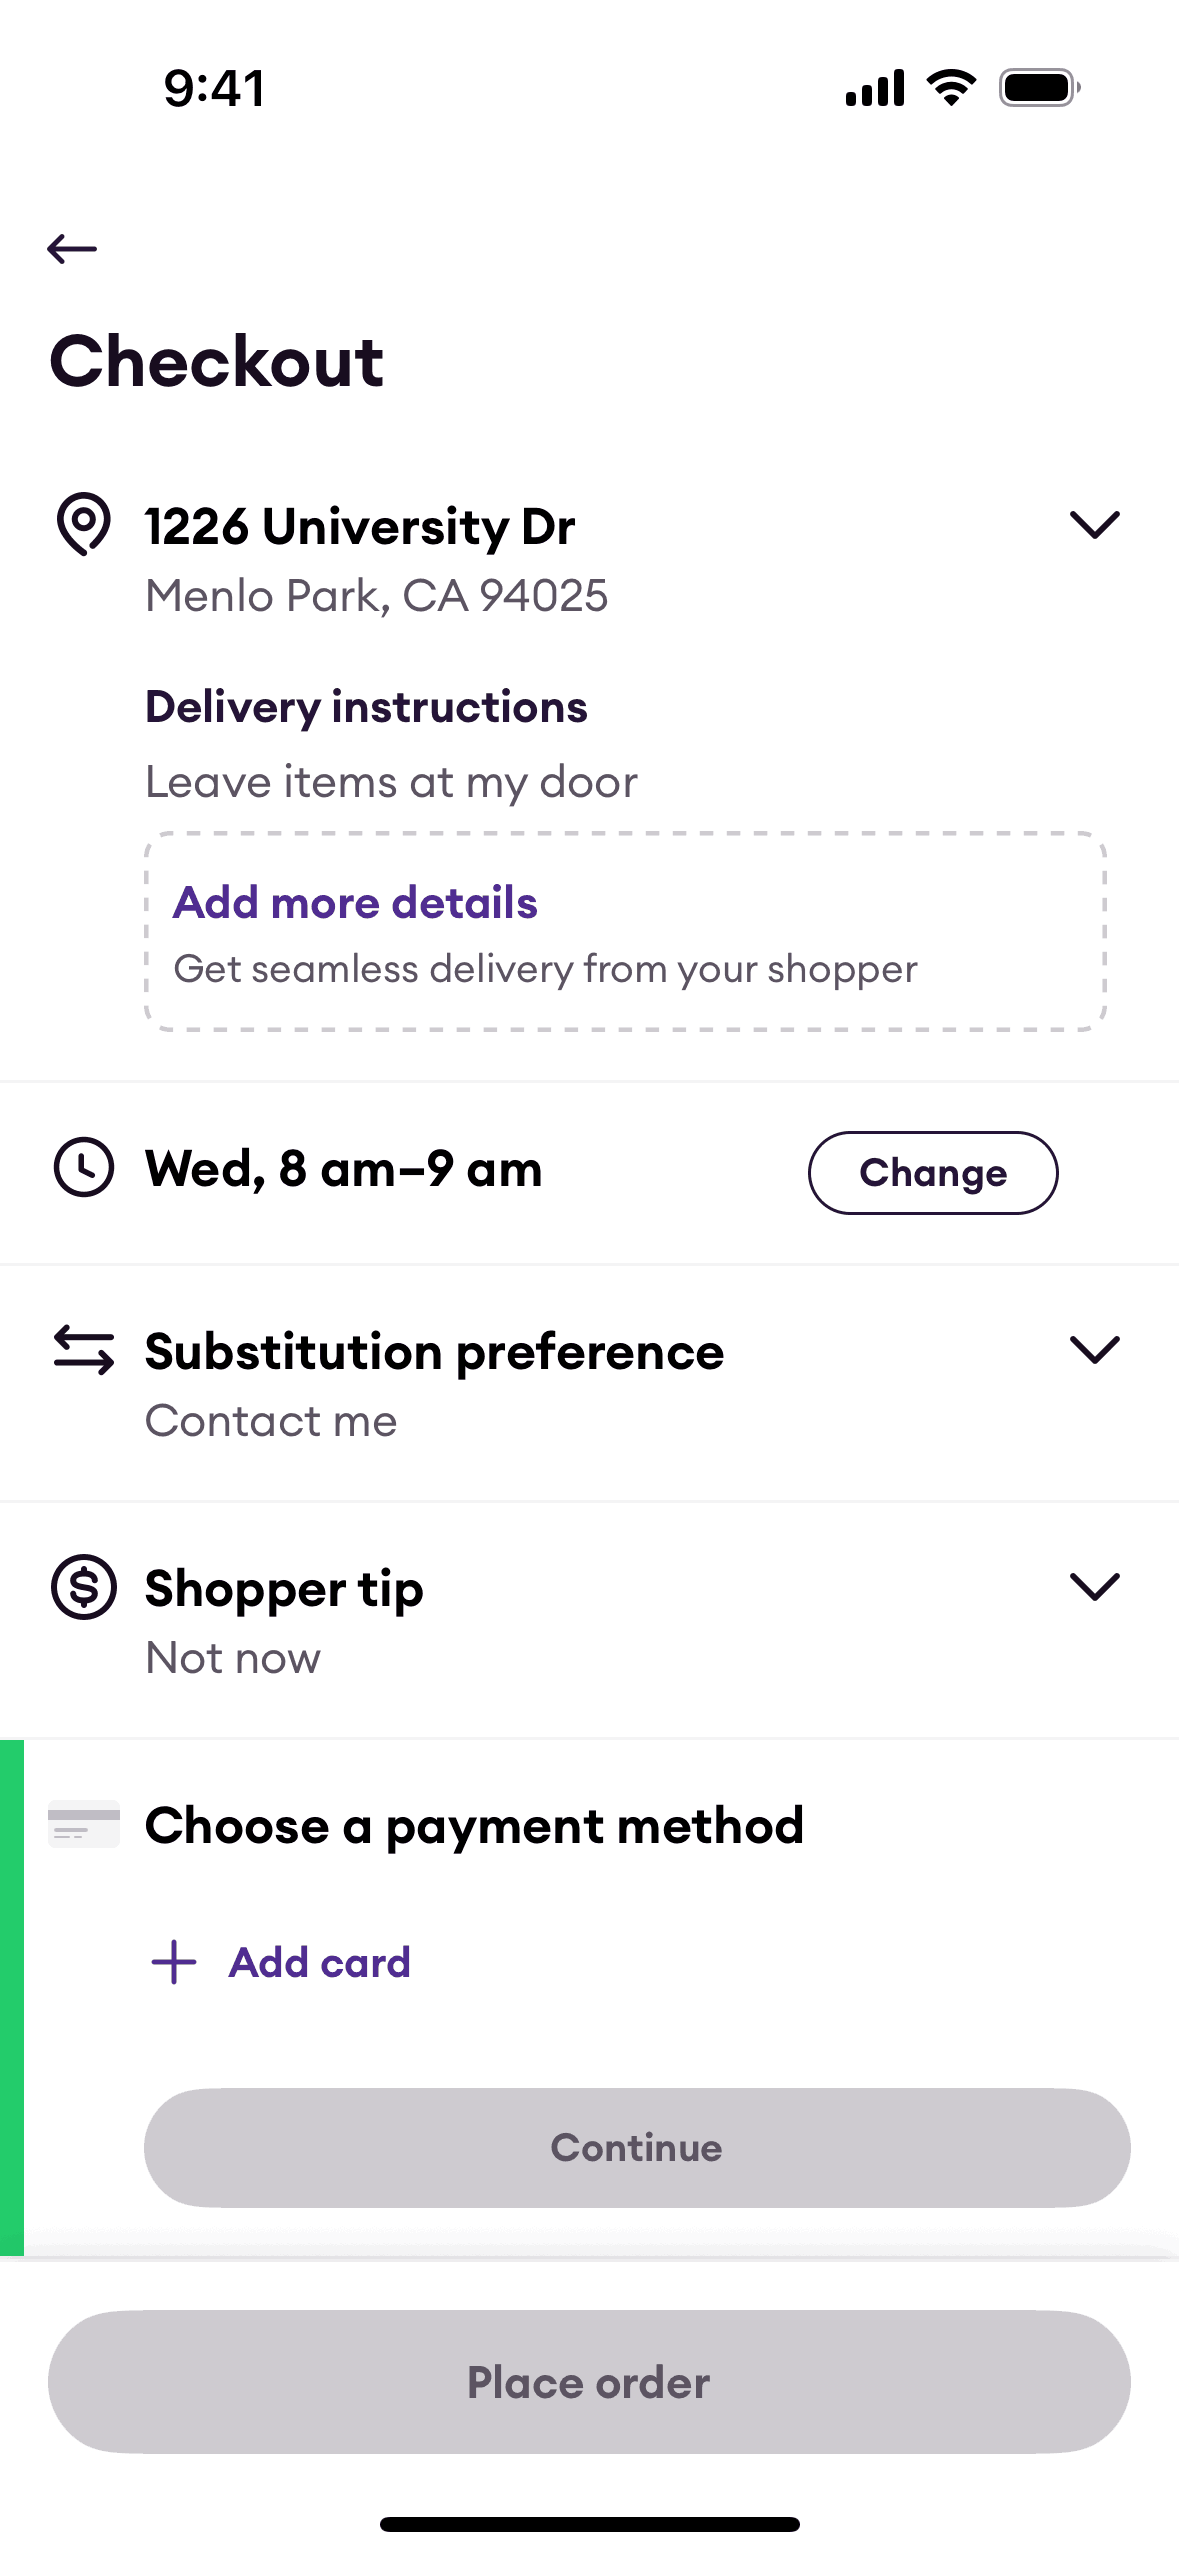
Task: Expand the Substitution preference chevron
Action: (x=1094, y=1350)
